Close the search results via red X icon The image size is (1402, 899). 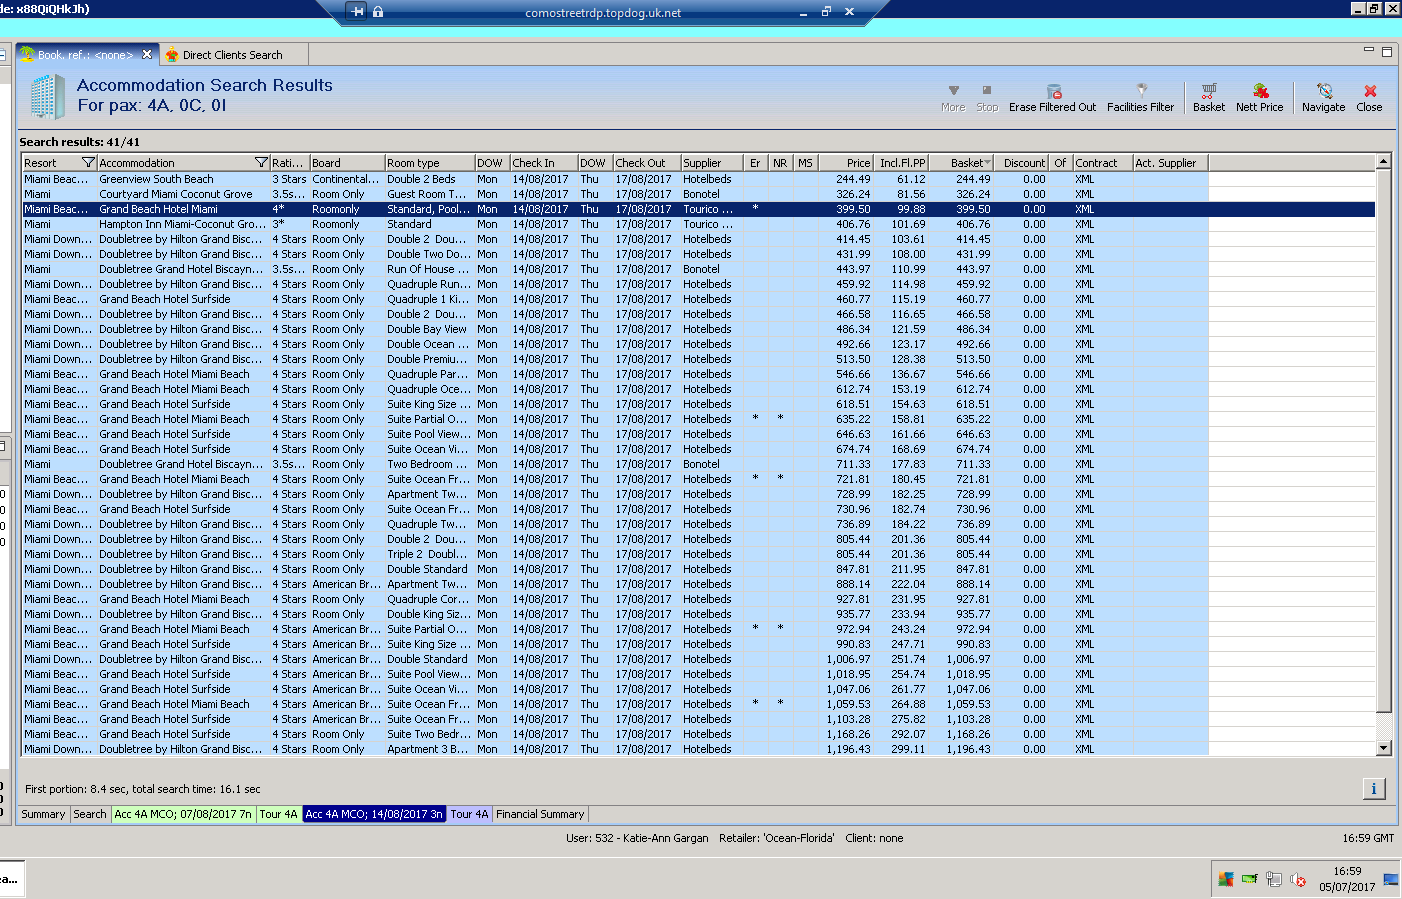coord(1370,91)
